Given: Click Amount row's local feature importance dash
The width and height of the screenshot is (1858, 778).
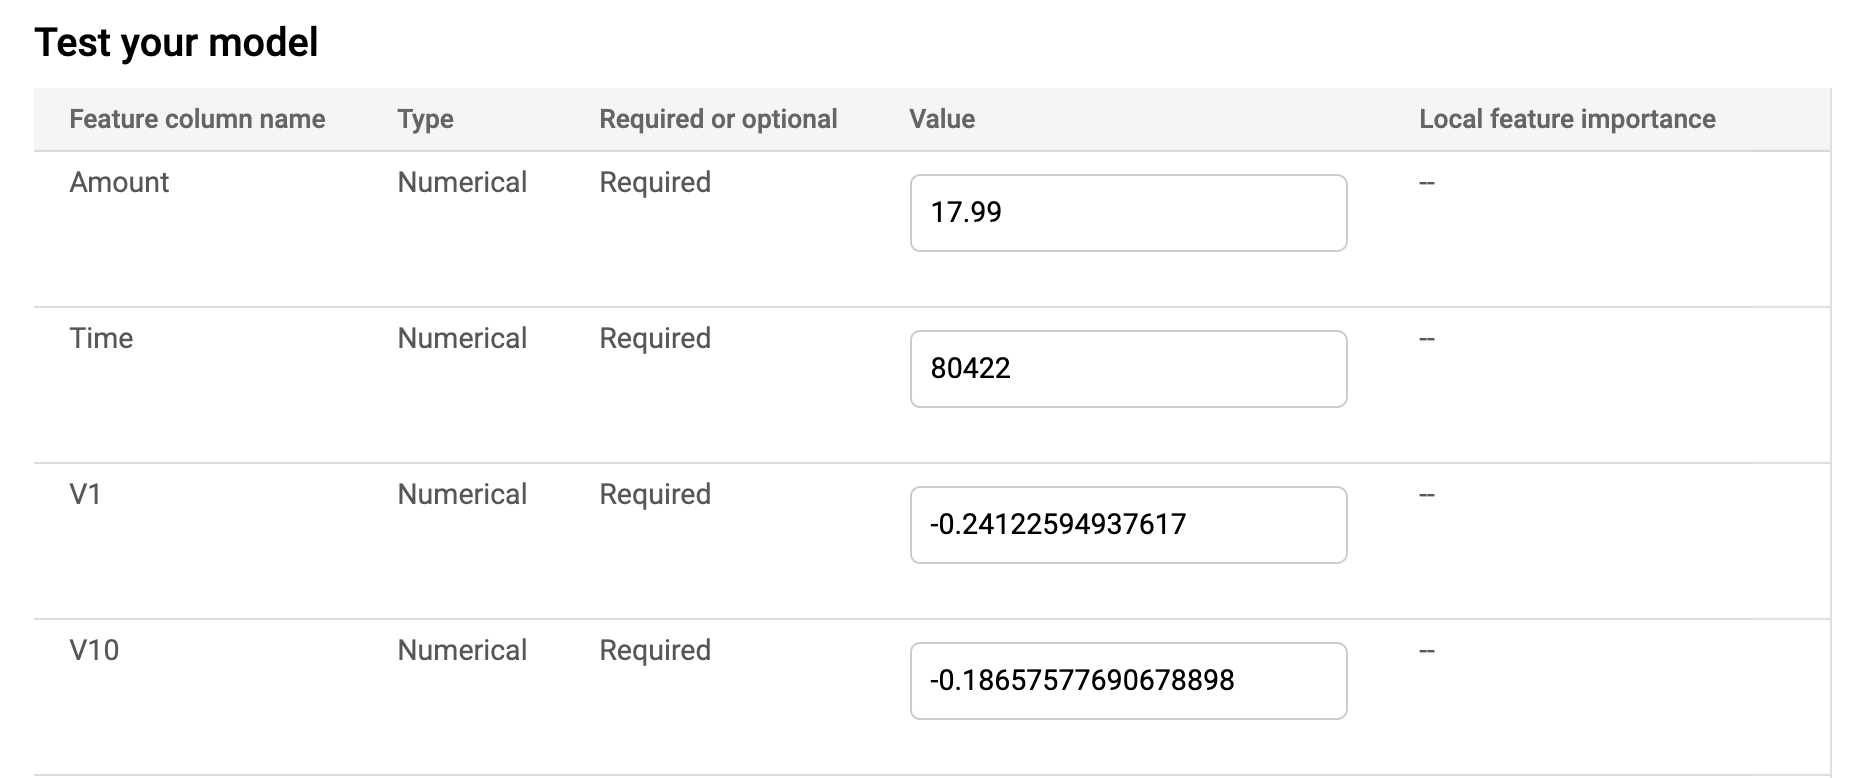Looking at the screenshot, I should [x=1427, y=183].
